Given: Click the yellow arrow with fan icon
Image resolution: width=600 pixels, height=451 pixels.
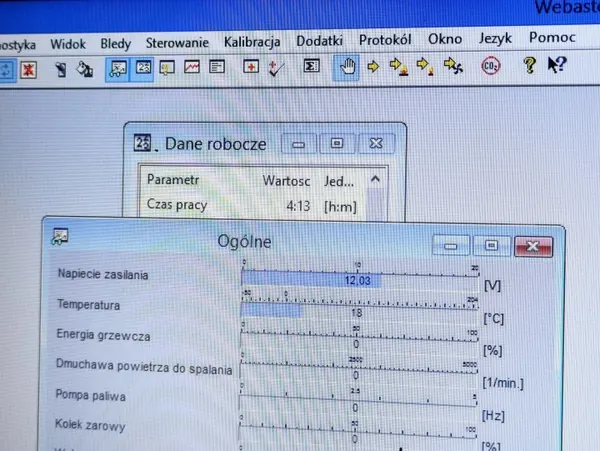Looking at the screenshot, I should coord(453,66).
